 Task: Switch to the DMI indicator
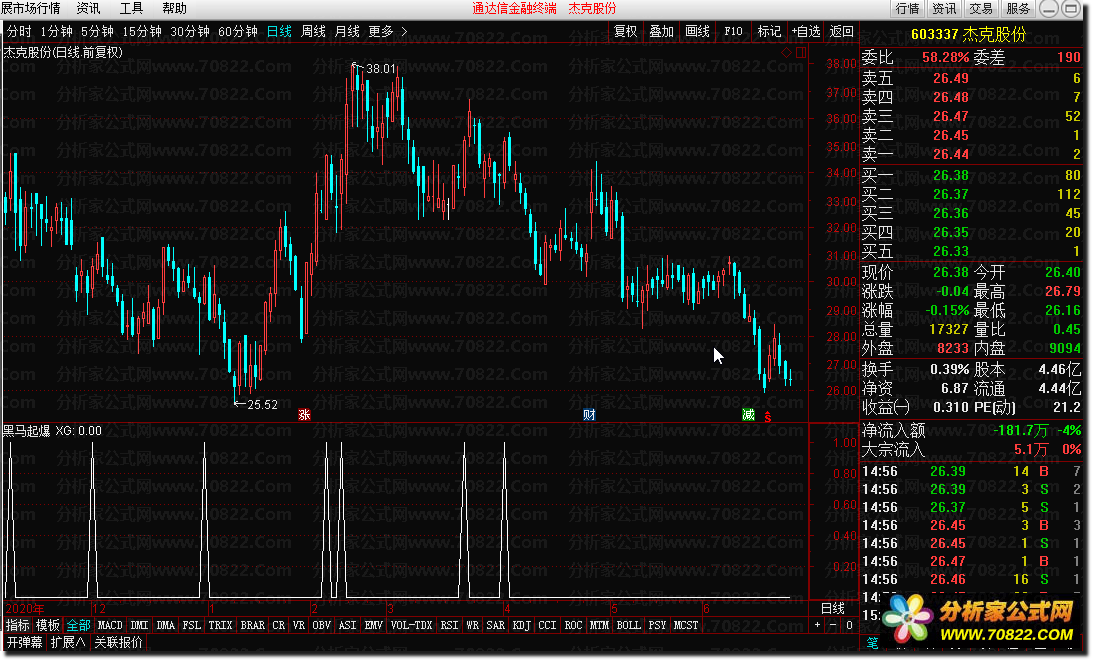click(139, 625)
